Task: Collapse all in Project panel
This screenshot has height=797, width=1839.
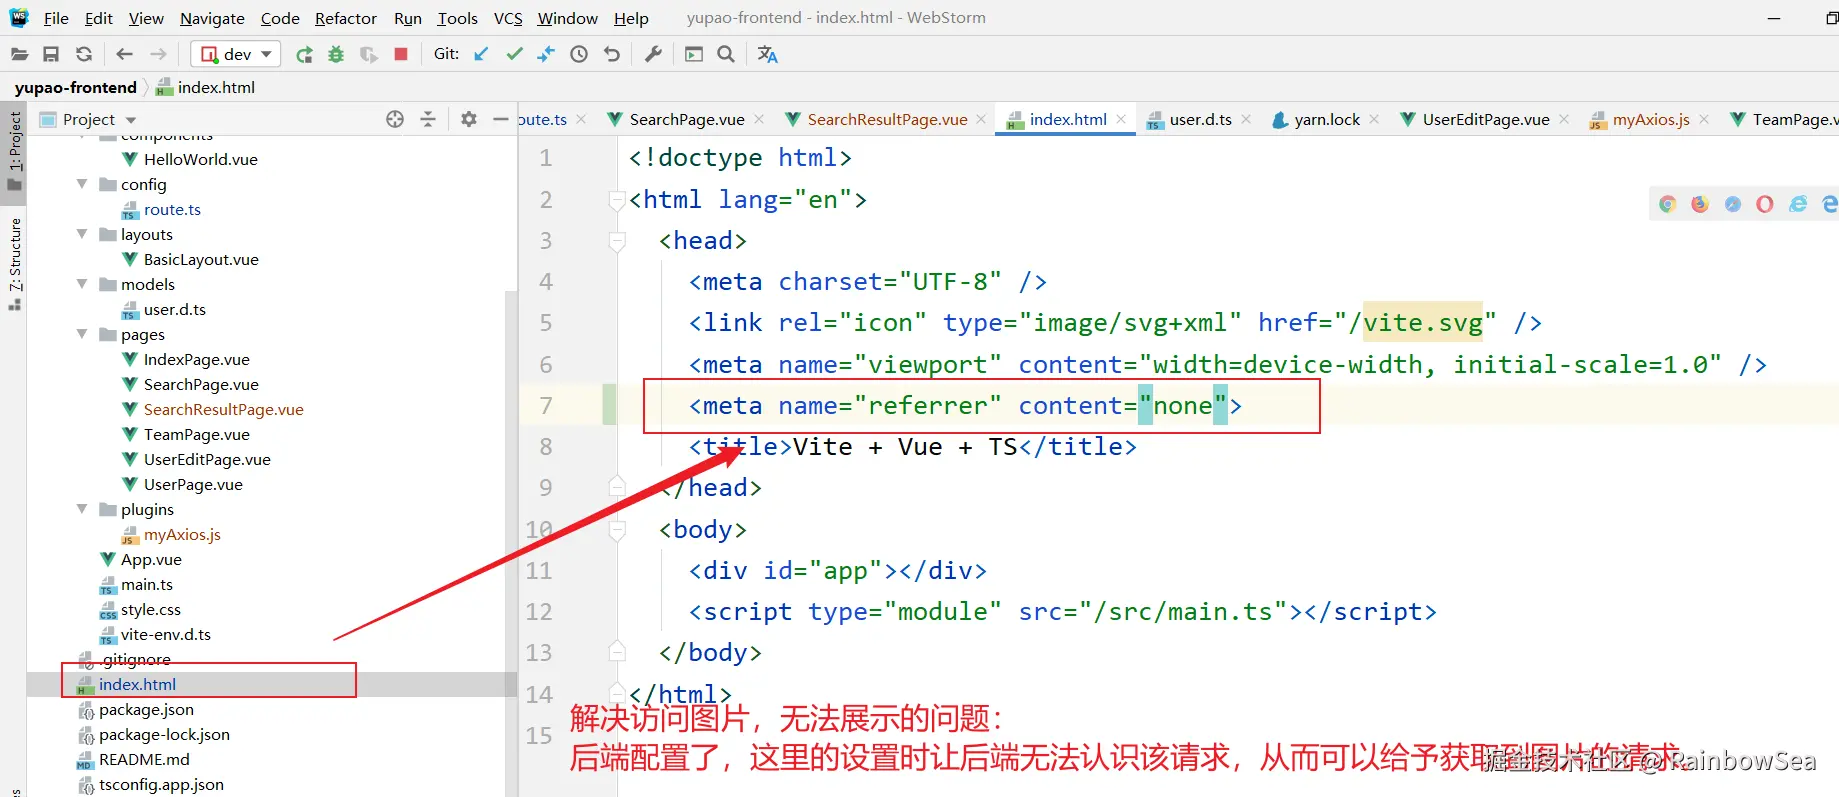Action: pos(428,119)
